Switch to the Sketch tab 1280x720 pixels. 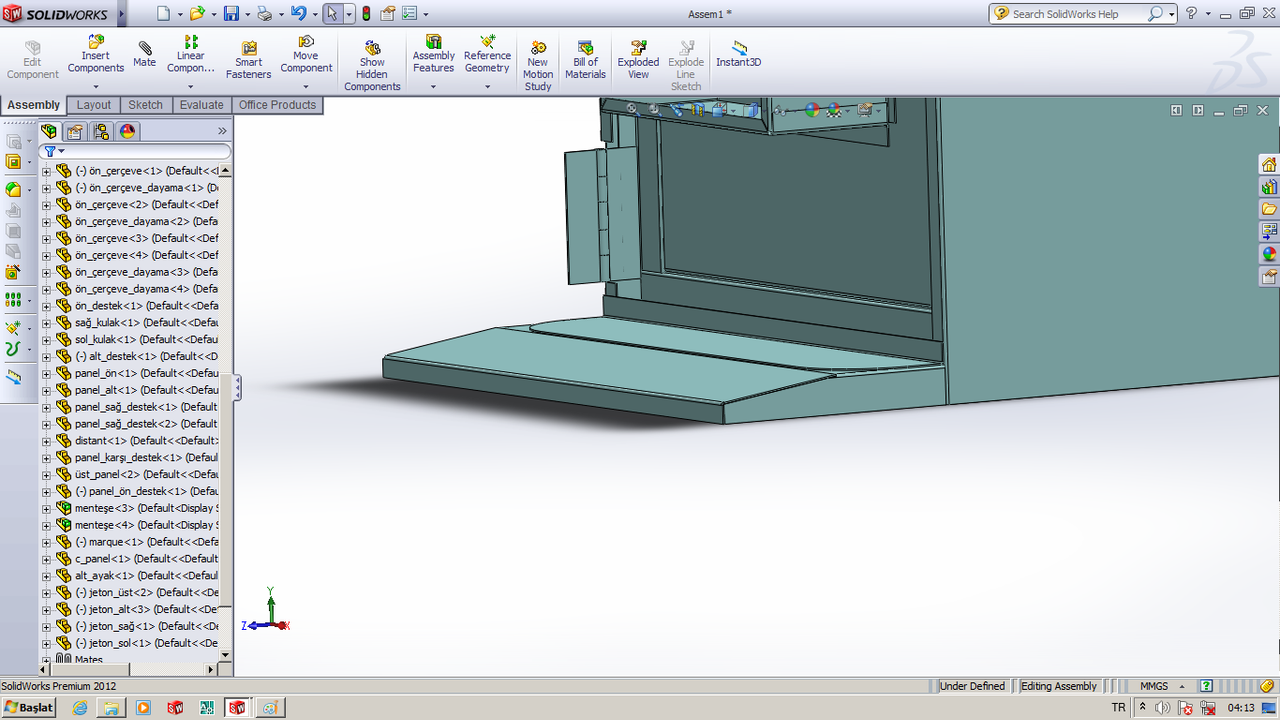[145, 105]
